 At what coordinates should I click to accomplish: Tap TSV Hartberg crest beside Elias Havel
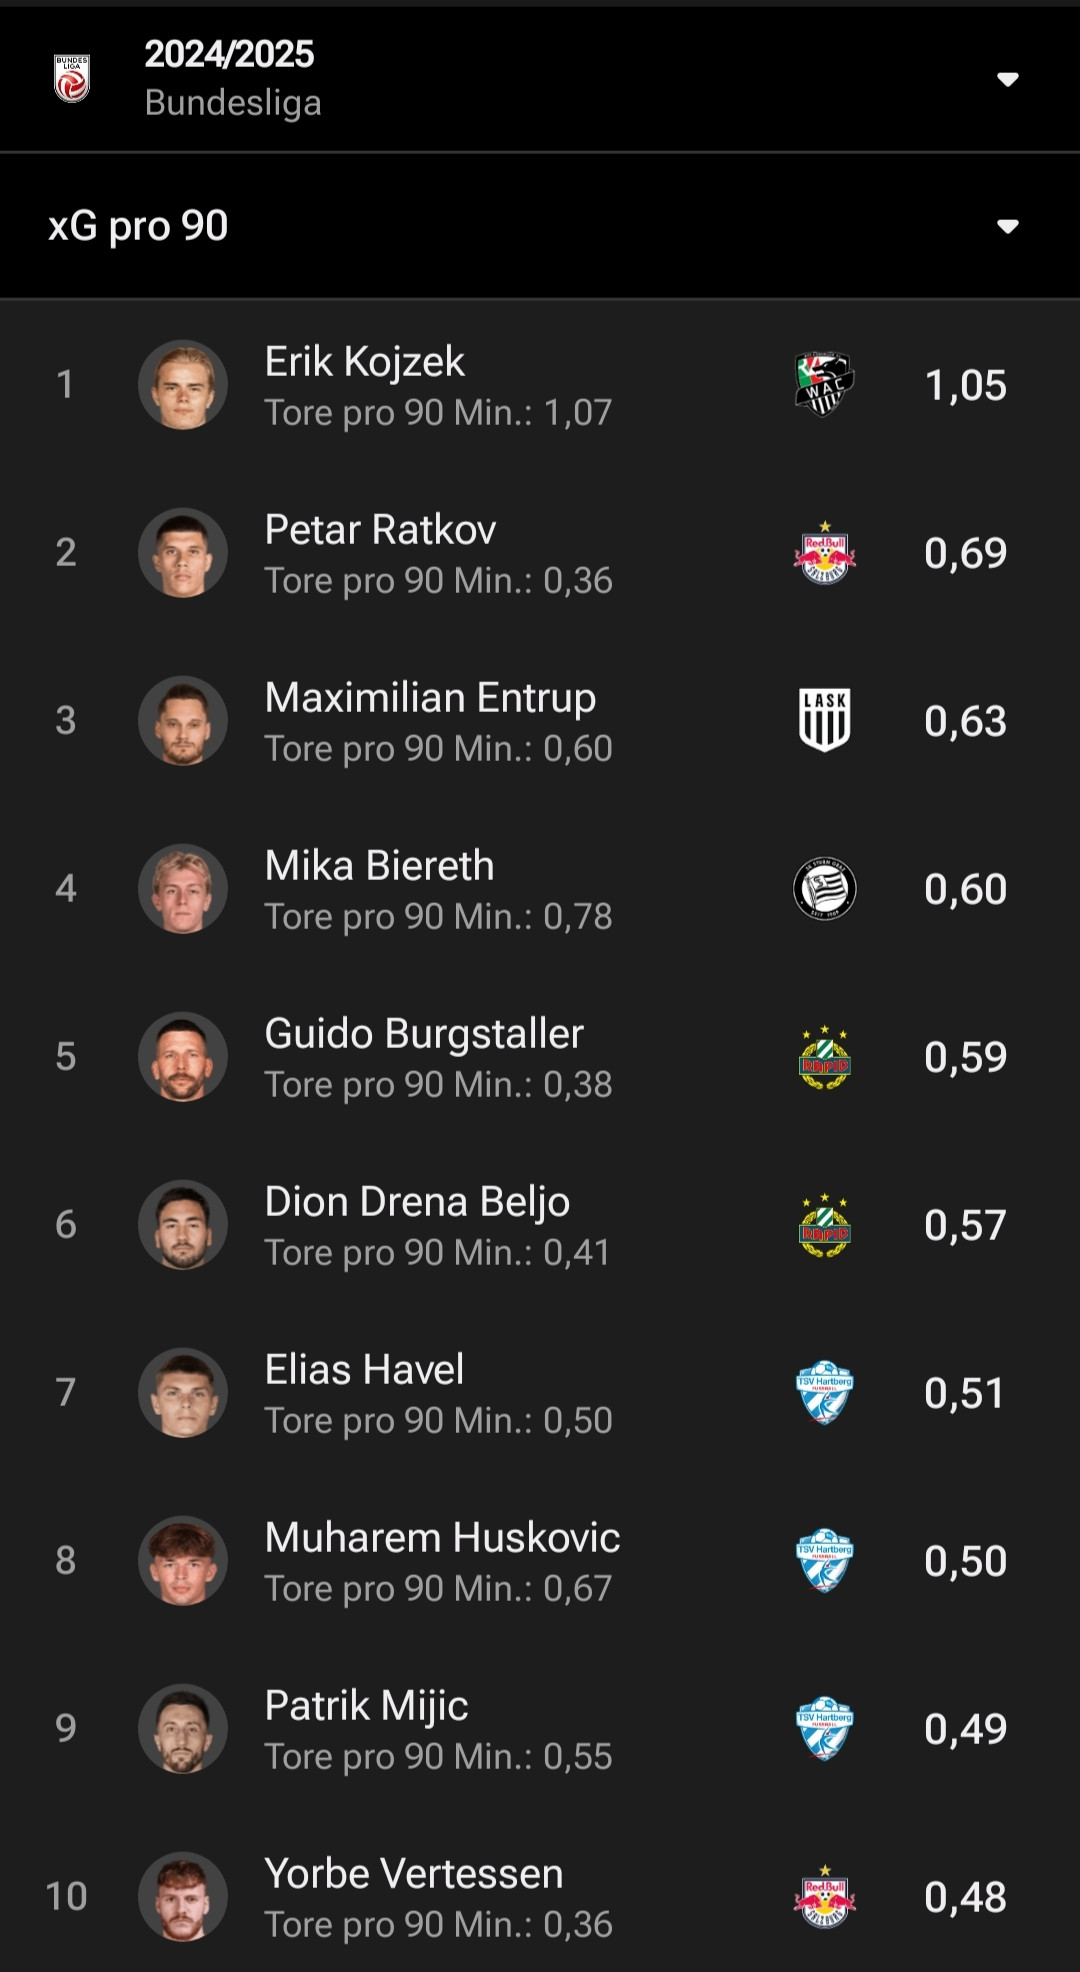(824, 1393)
